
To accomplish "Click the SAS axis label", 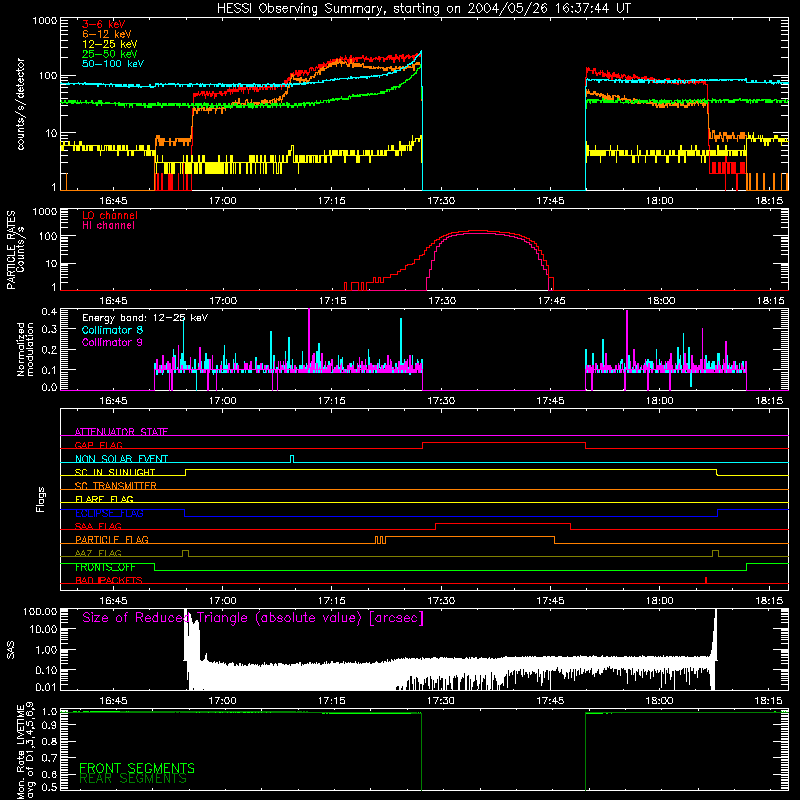I will pos(11,650).
